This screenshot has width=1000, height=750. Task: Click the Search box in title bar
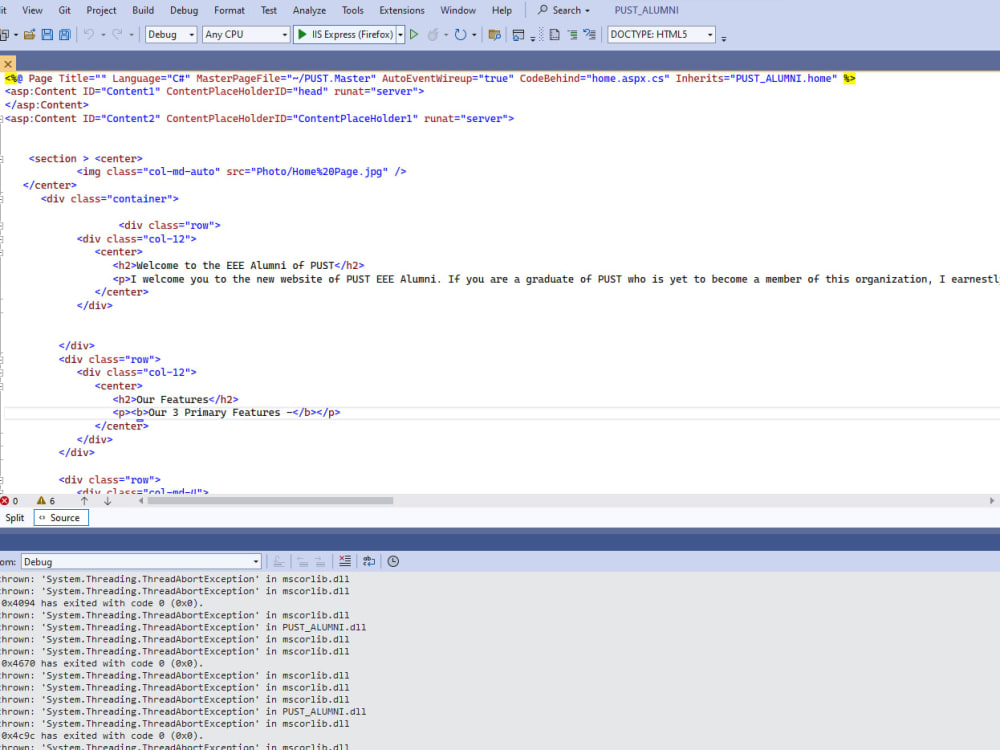point(564,10)
